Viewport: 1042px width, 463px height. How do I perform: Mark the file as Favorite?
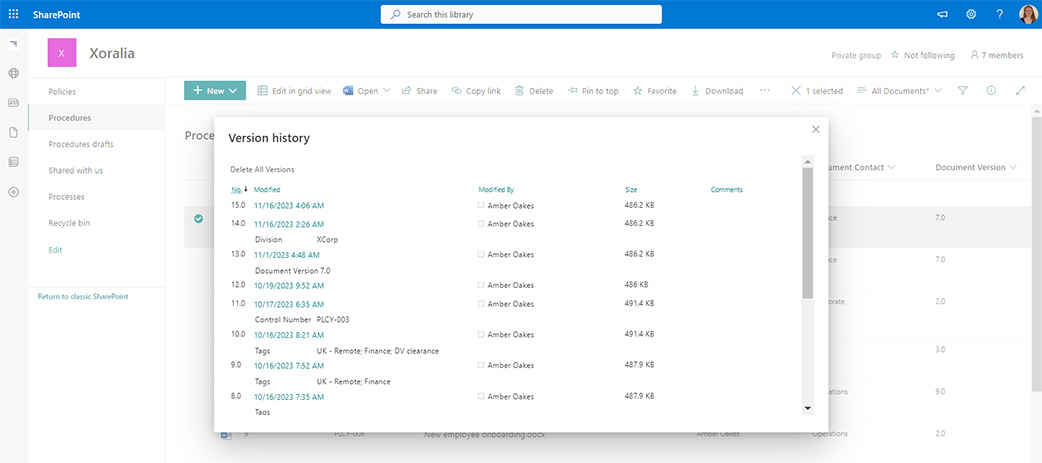(x=655, y=91)
